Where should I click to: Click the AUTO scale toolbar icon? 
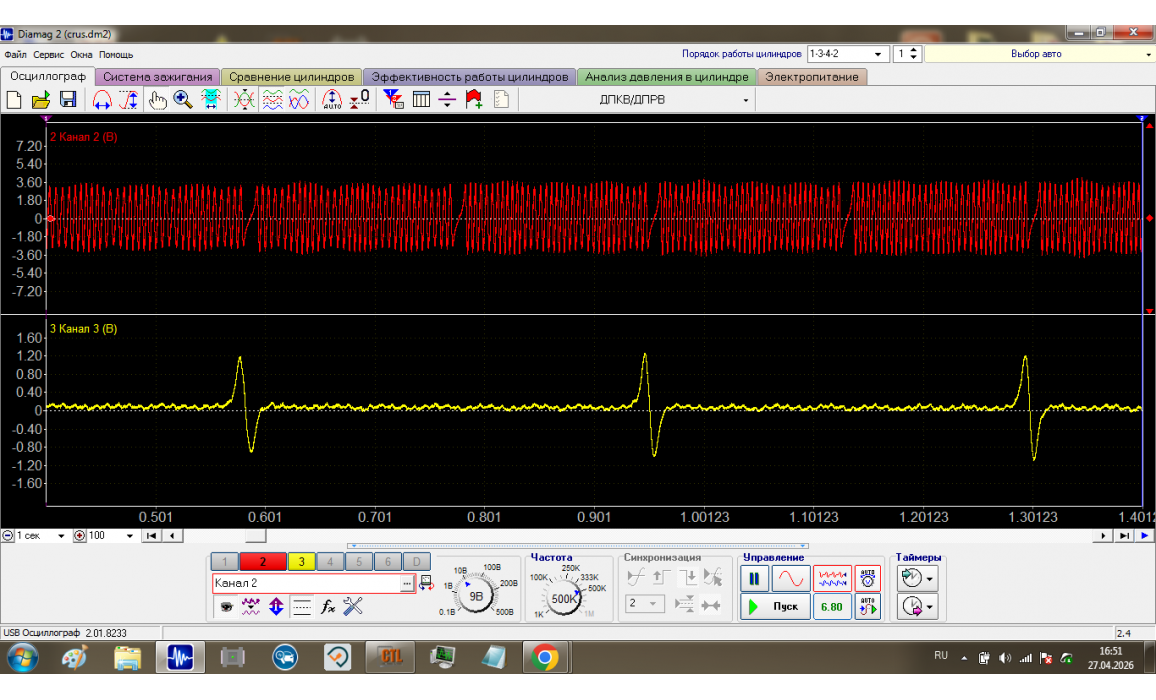[x=333, y=99]
